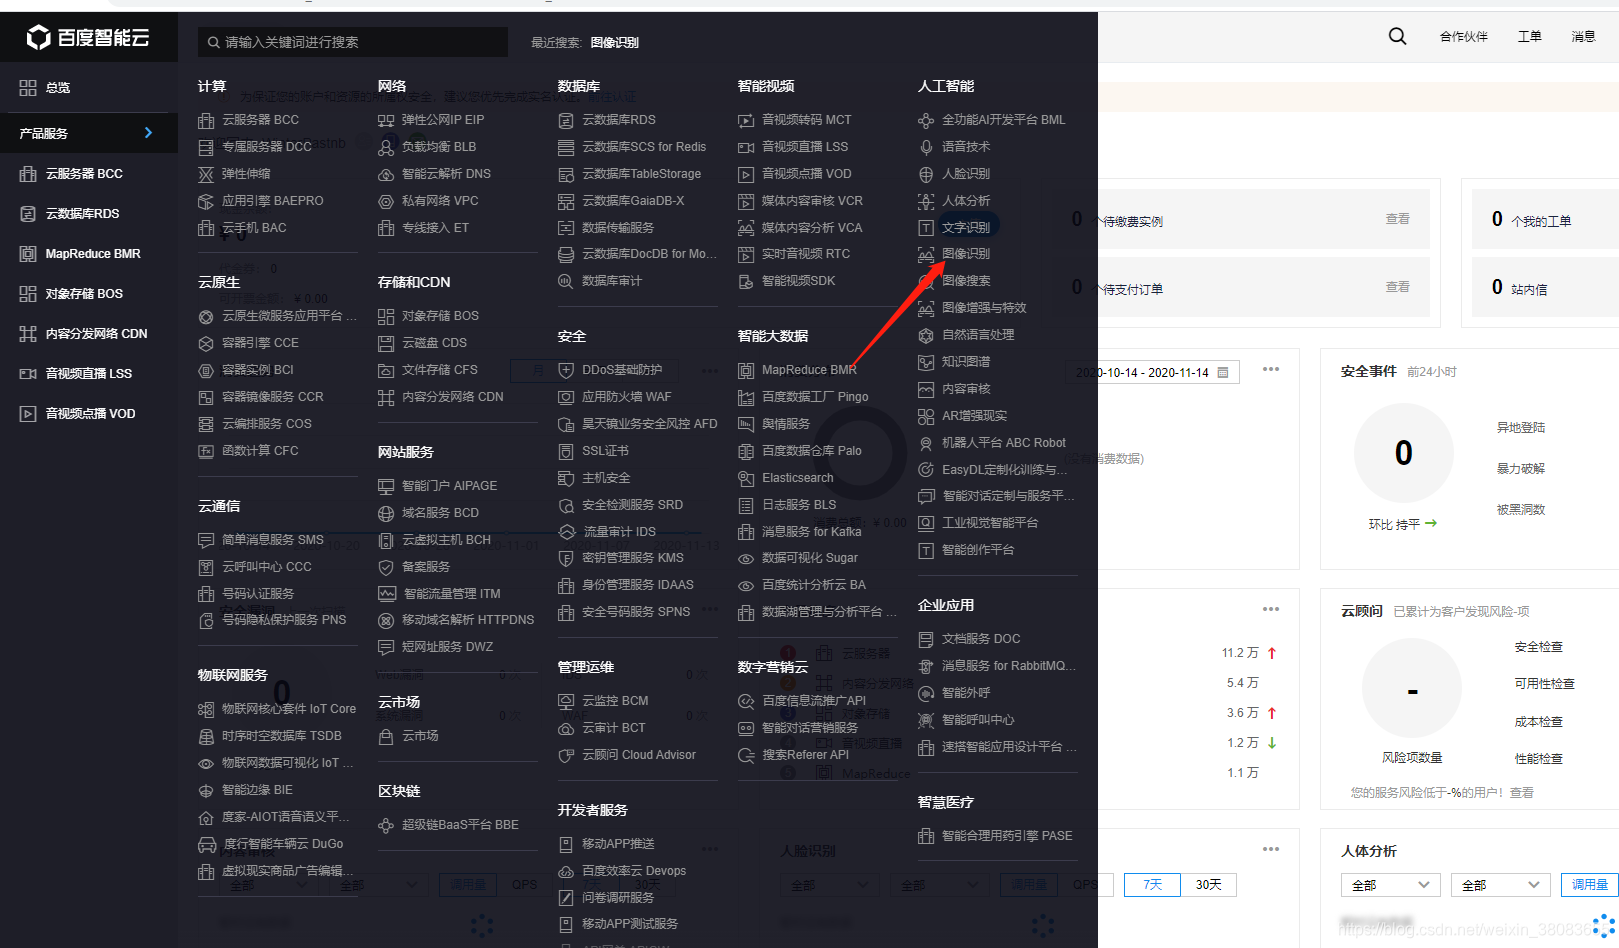Screen dimensions: 1619x948
Task: Click the 负载均衡 BLB icon
Action: tap(386, 147)
